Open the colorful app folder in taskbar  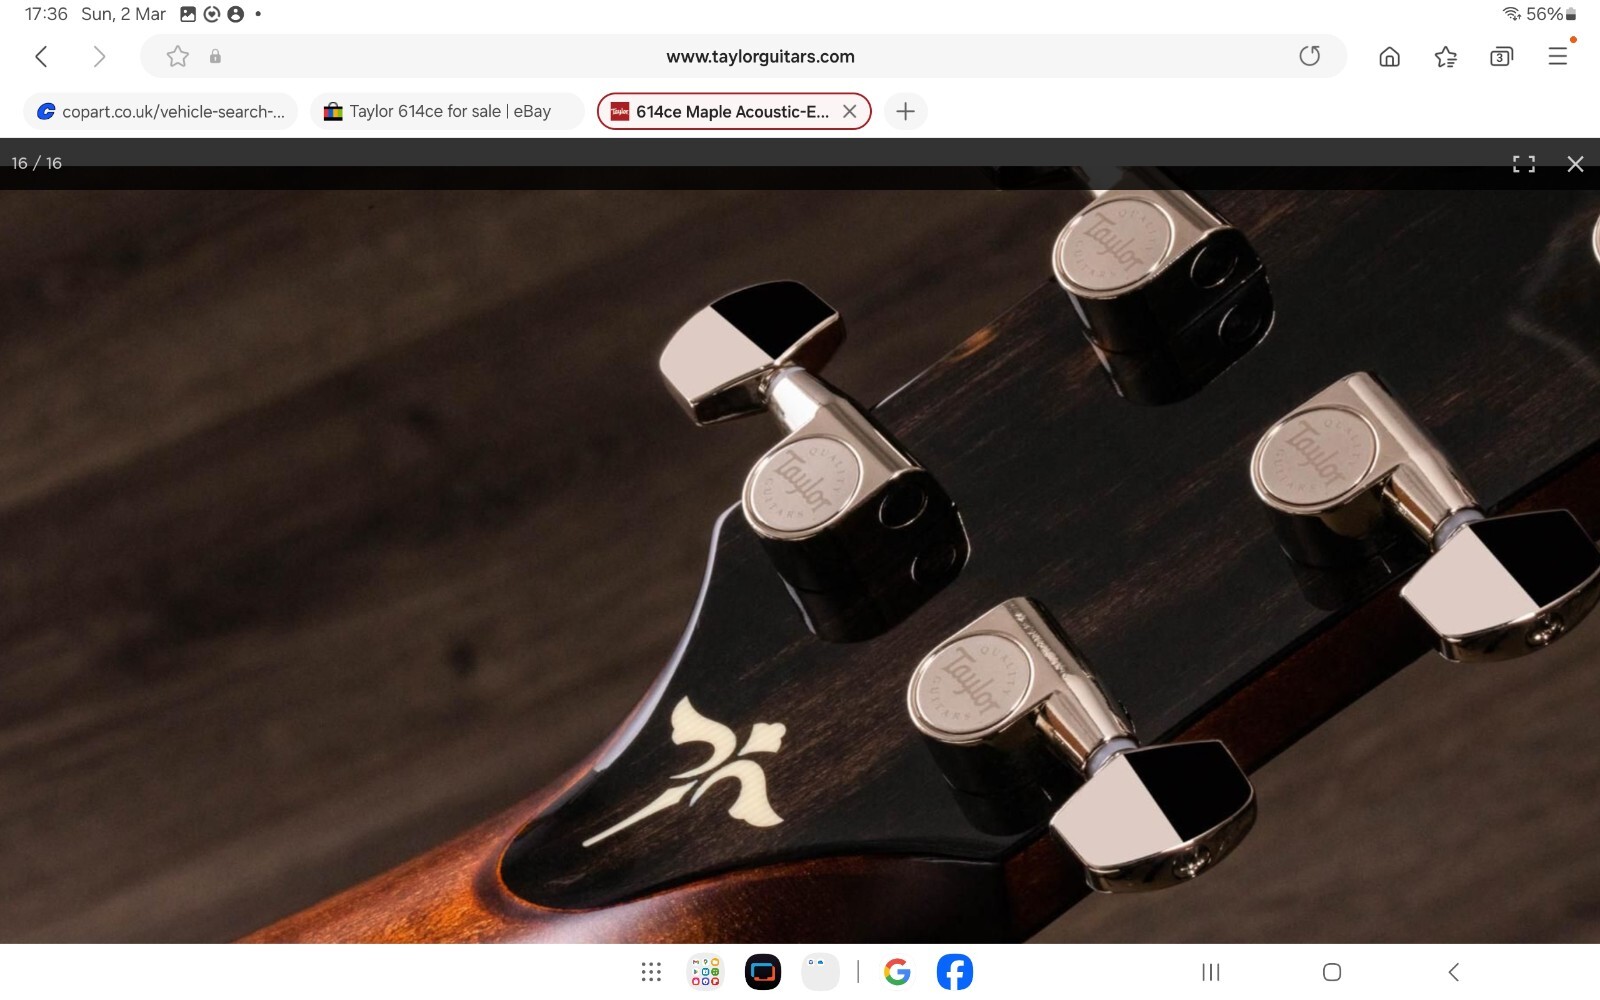[705, 972]
